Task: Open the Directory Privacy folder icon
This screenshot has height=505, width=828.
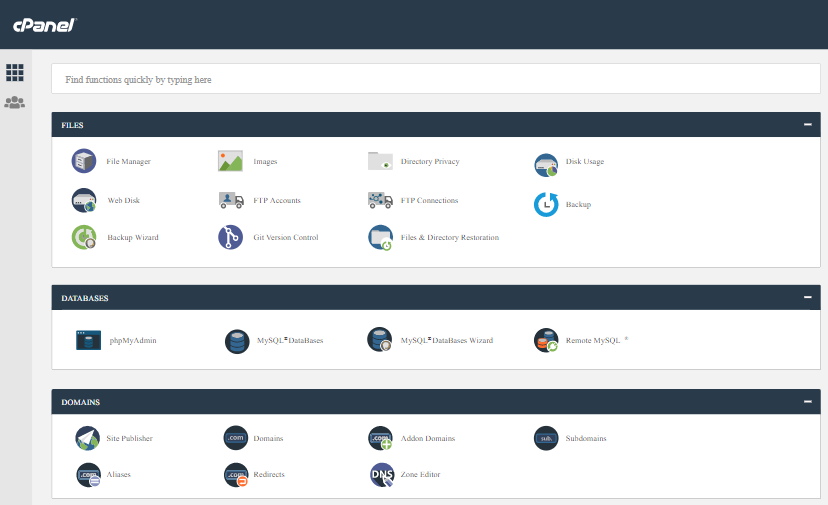Action: [x=380, y=161]
